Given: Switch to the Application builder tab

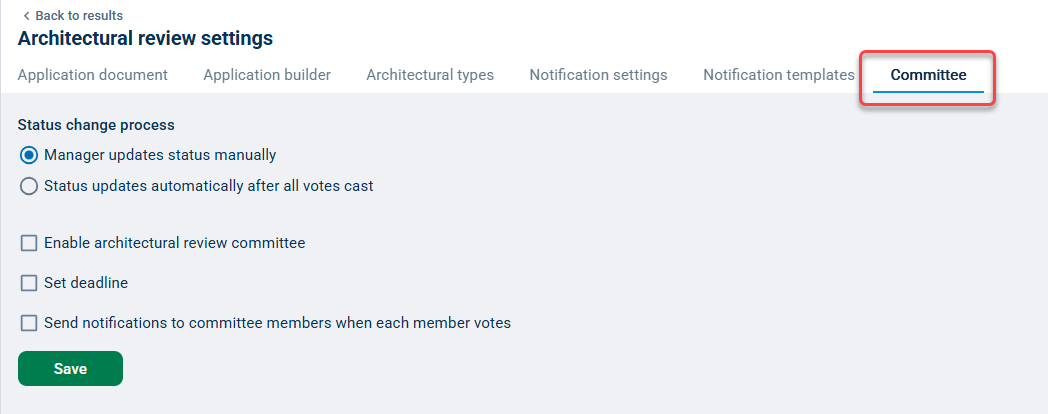Looking at the screenshot, I should (267, 75).
